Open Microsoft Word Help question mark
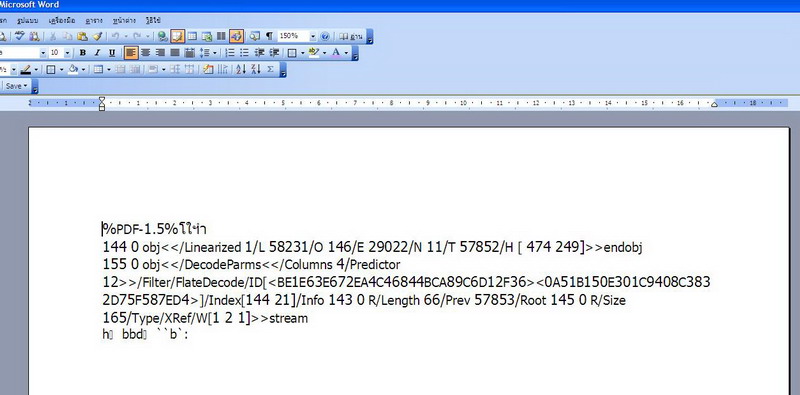This screenshot has height=395, width=800. [326, 36]
